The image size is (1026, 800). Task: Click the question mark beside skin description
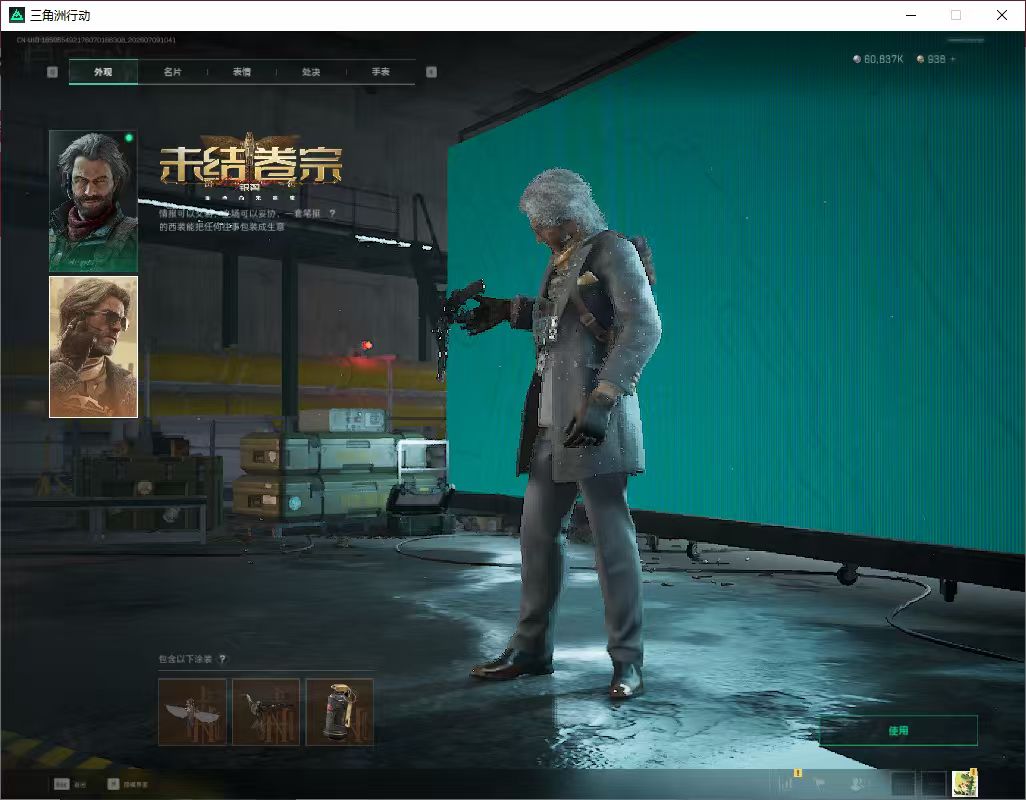point(332,213)
